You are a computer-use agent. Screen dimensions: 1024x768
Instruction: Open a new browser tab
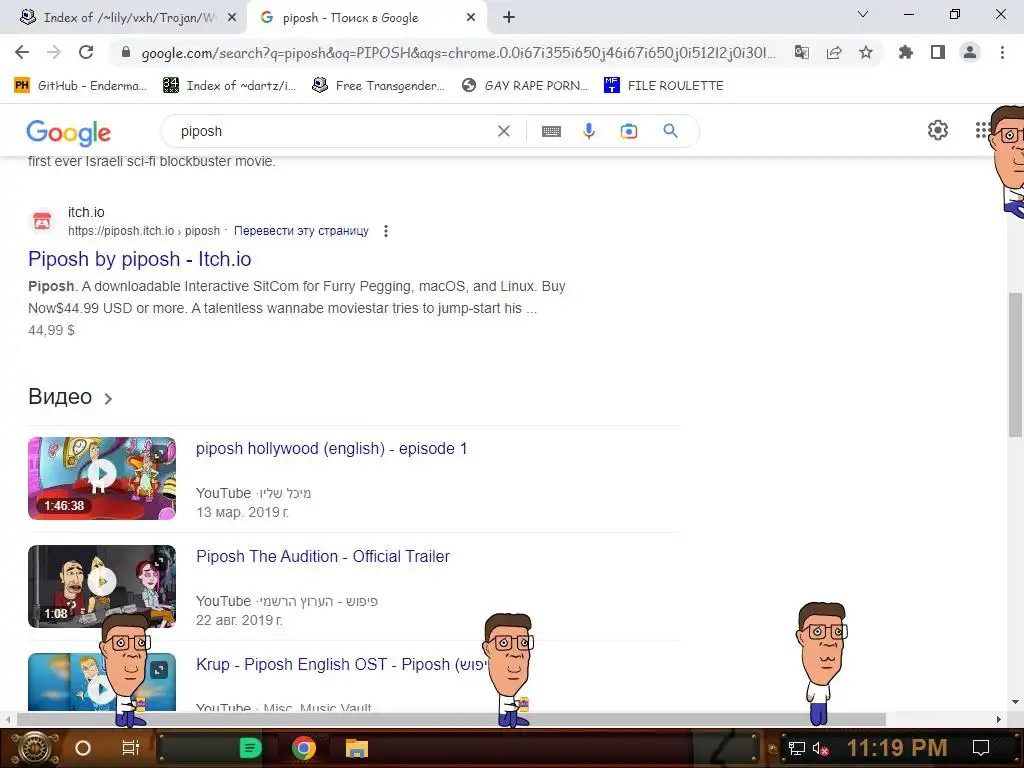(x=509, y=18)
